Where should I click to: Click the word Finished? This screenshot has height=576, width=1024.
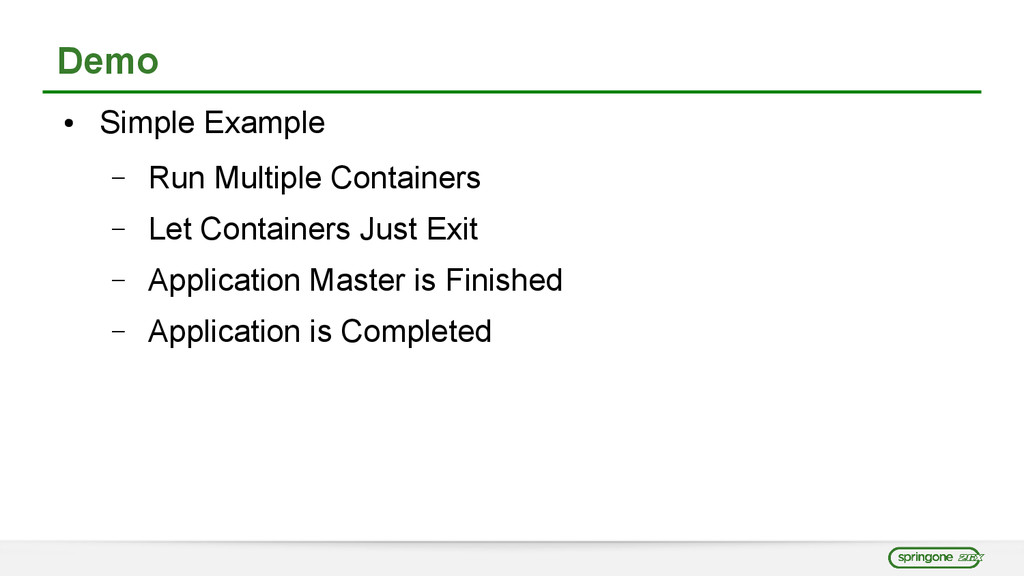pos(504,280)
